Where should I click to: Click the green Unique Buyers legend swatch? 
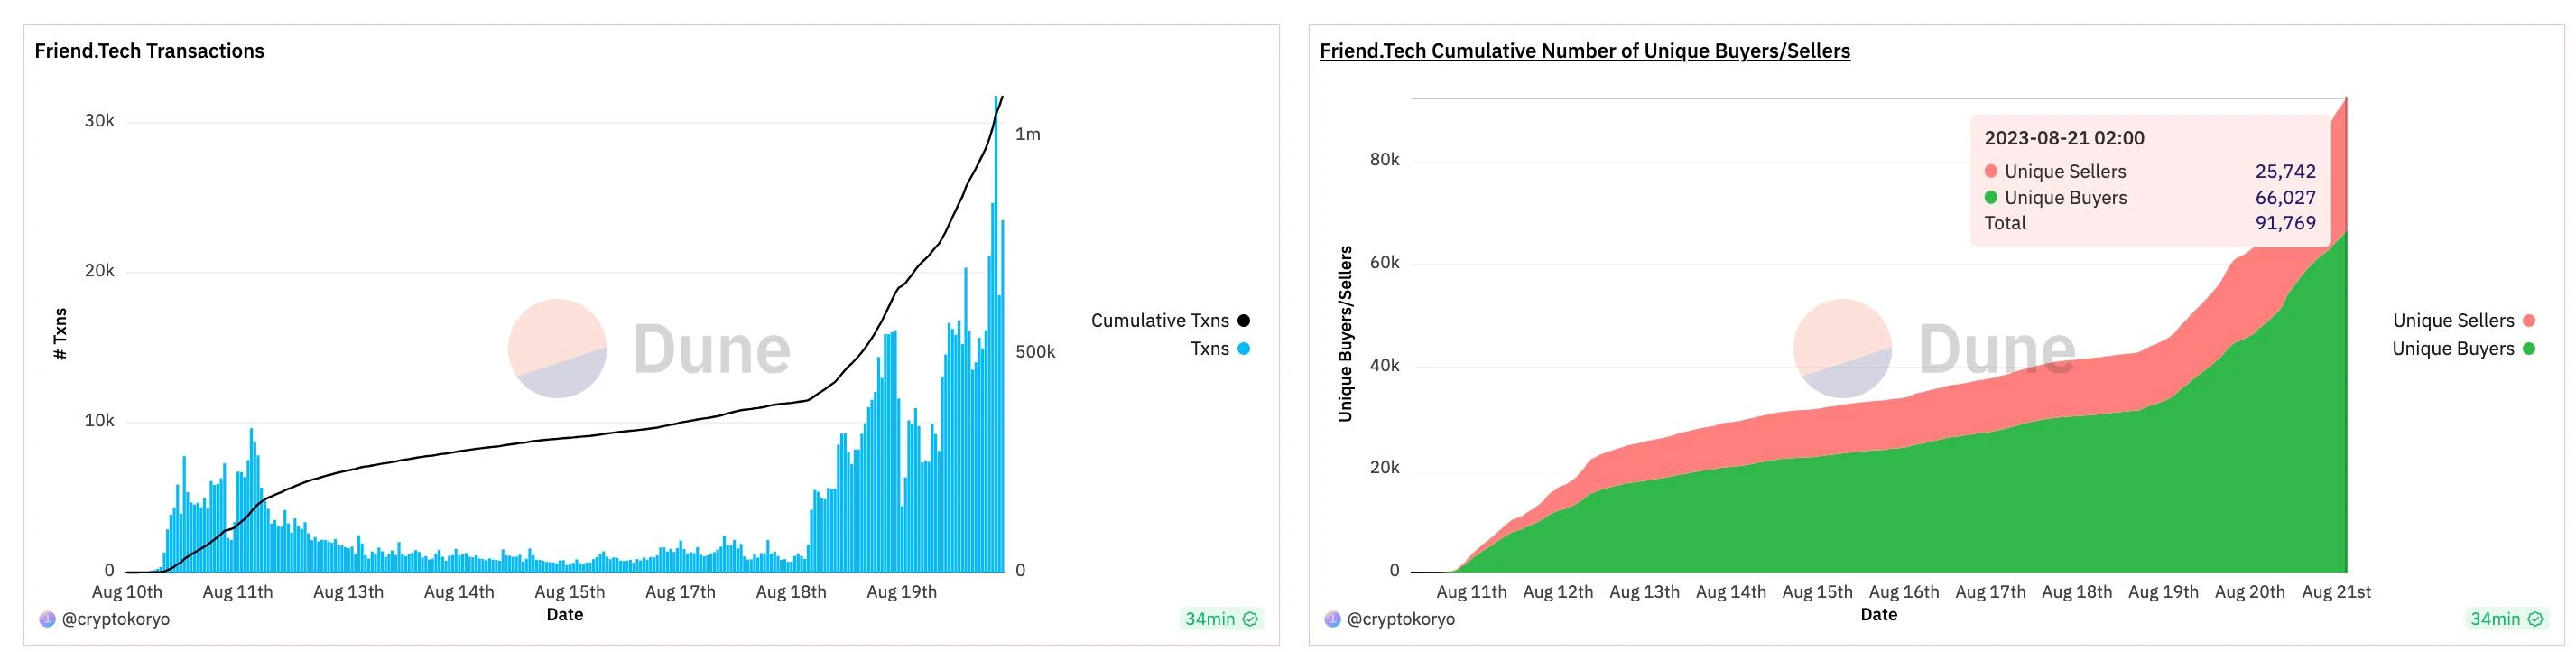pos(2529,349)
